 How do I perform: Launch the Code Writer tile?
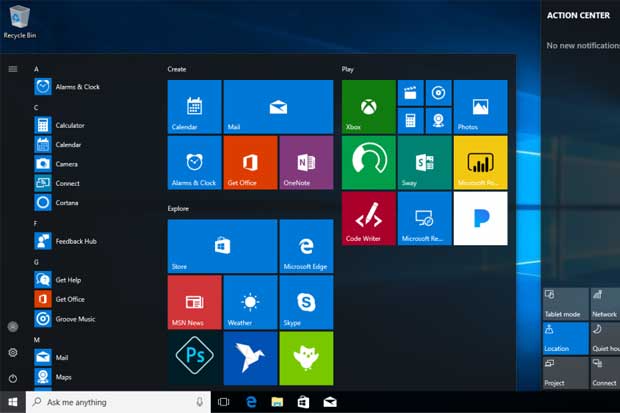pyautogui.click(x=368, y=219)
